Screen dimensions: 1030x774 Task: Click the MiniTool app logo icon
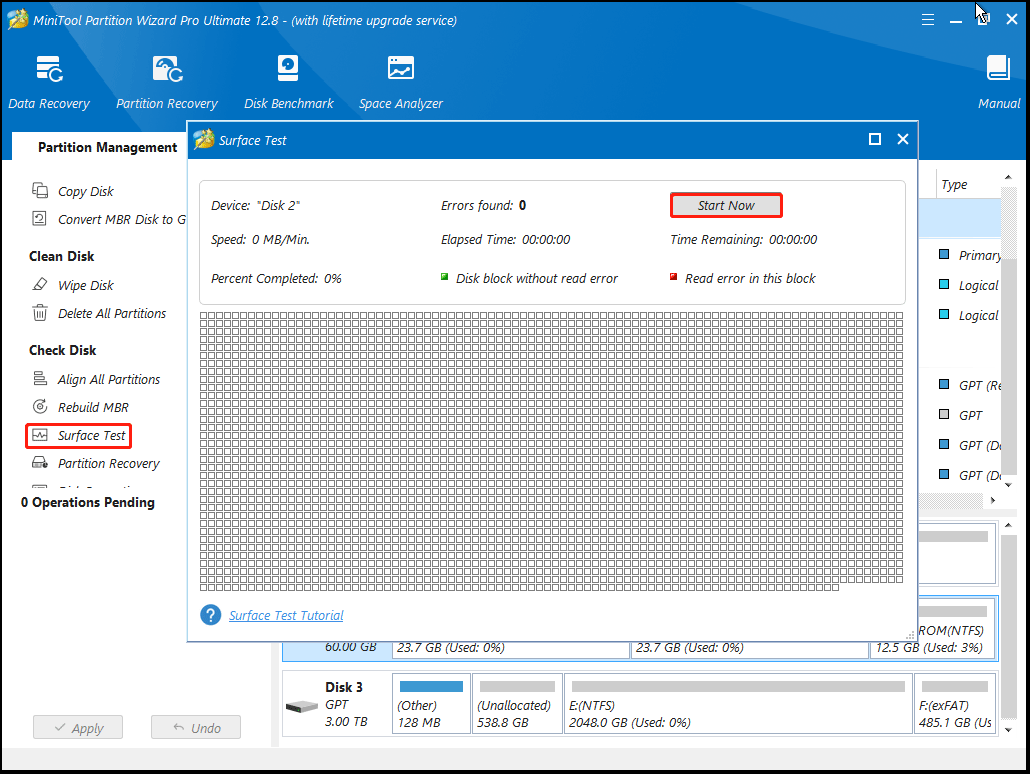tap(18, 19)
